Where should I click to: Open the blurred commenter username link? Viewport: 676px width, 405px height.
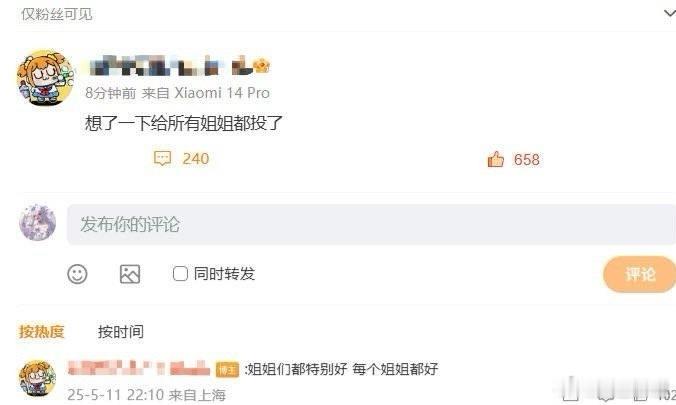[x=139, y=369]
